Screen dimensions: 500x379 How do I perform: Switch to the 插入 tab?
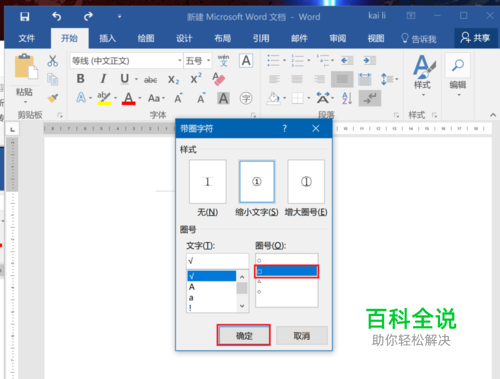[x=107, y=38]
